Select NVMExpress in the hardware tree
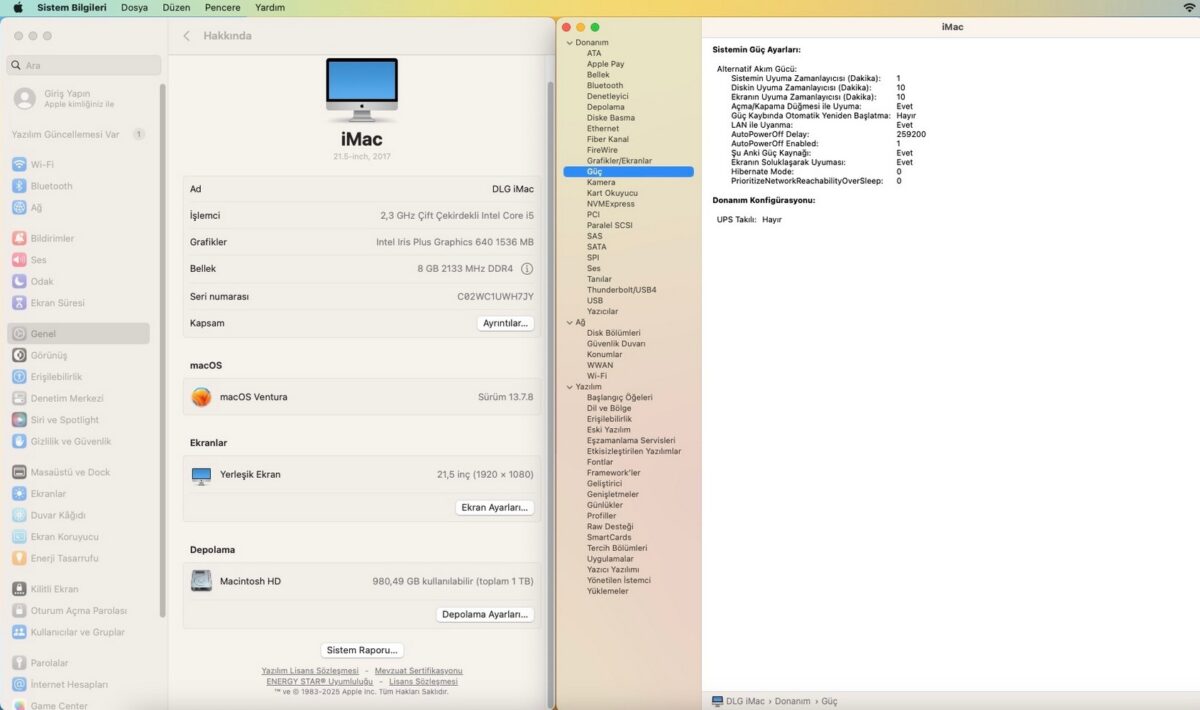The width and height of the screenshot is (1200, 710). [x=610, y=204]
